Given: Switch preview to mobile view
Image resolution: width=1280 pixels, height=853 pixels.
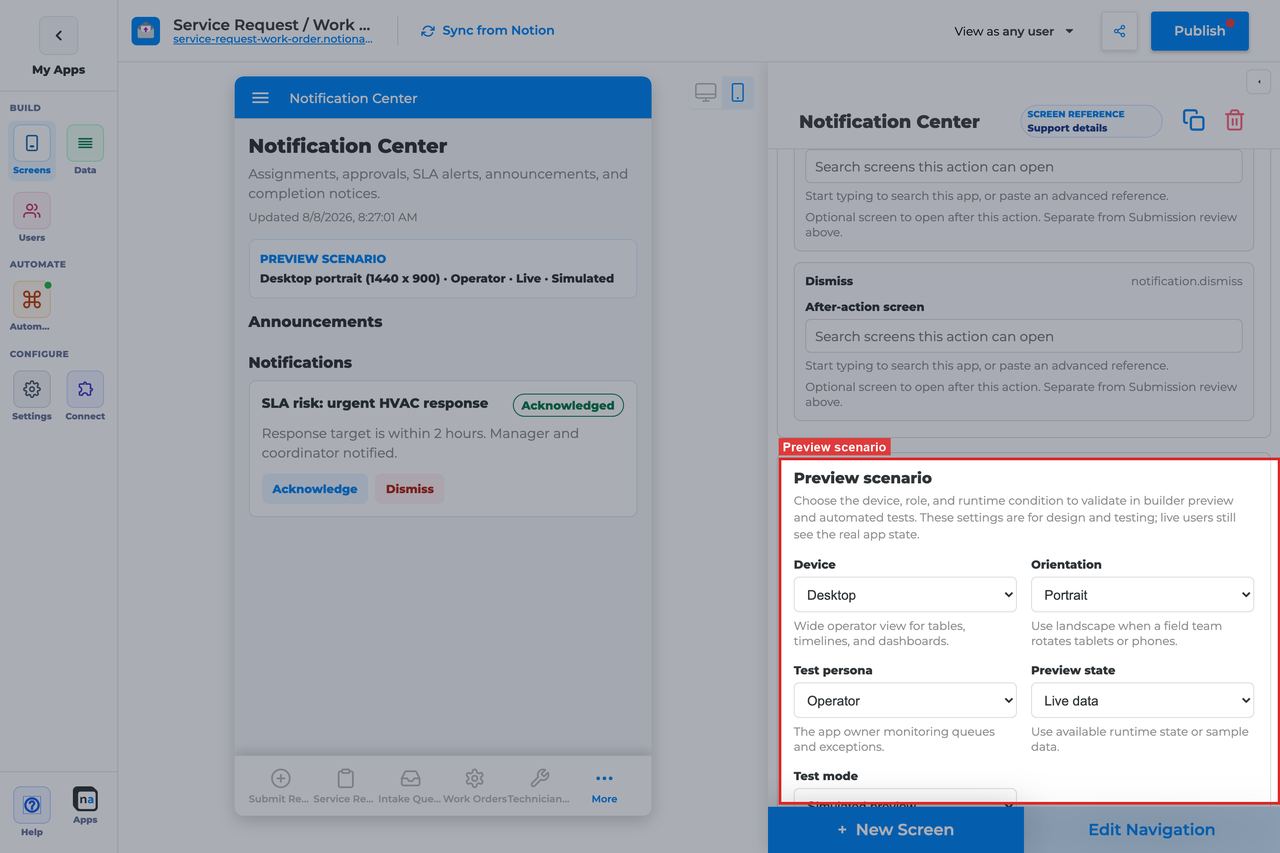Looking at the screenshot, I should 738,93.
